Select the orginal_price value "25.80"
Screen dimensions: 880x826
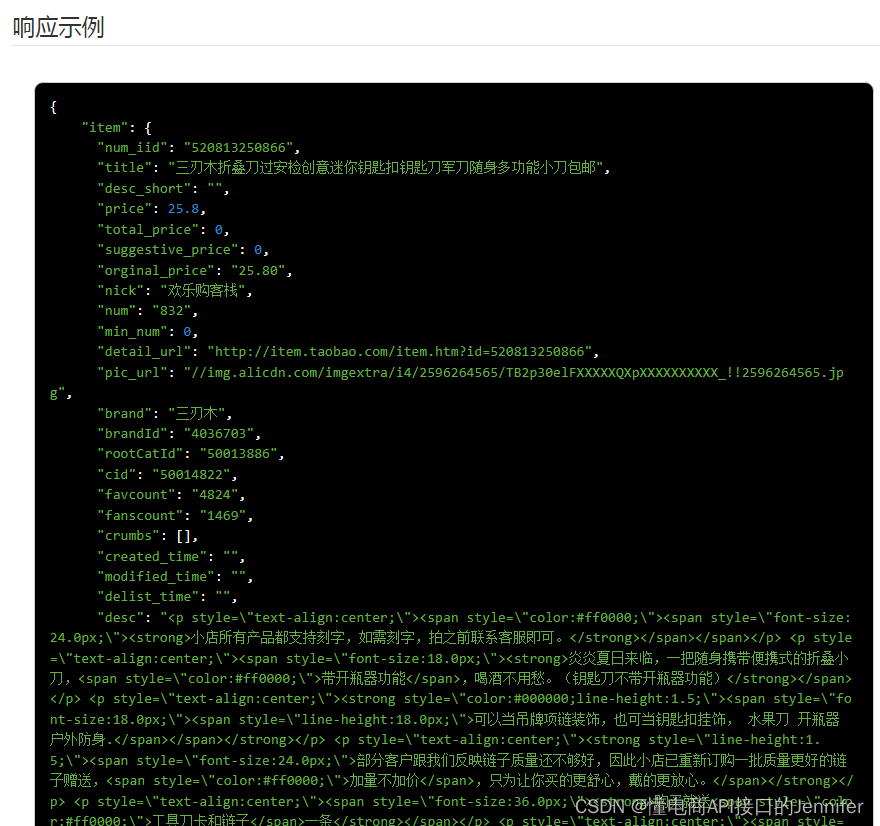(258, 270)
